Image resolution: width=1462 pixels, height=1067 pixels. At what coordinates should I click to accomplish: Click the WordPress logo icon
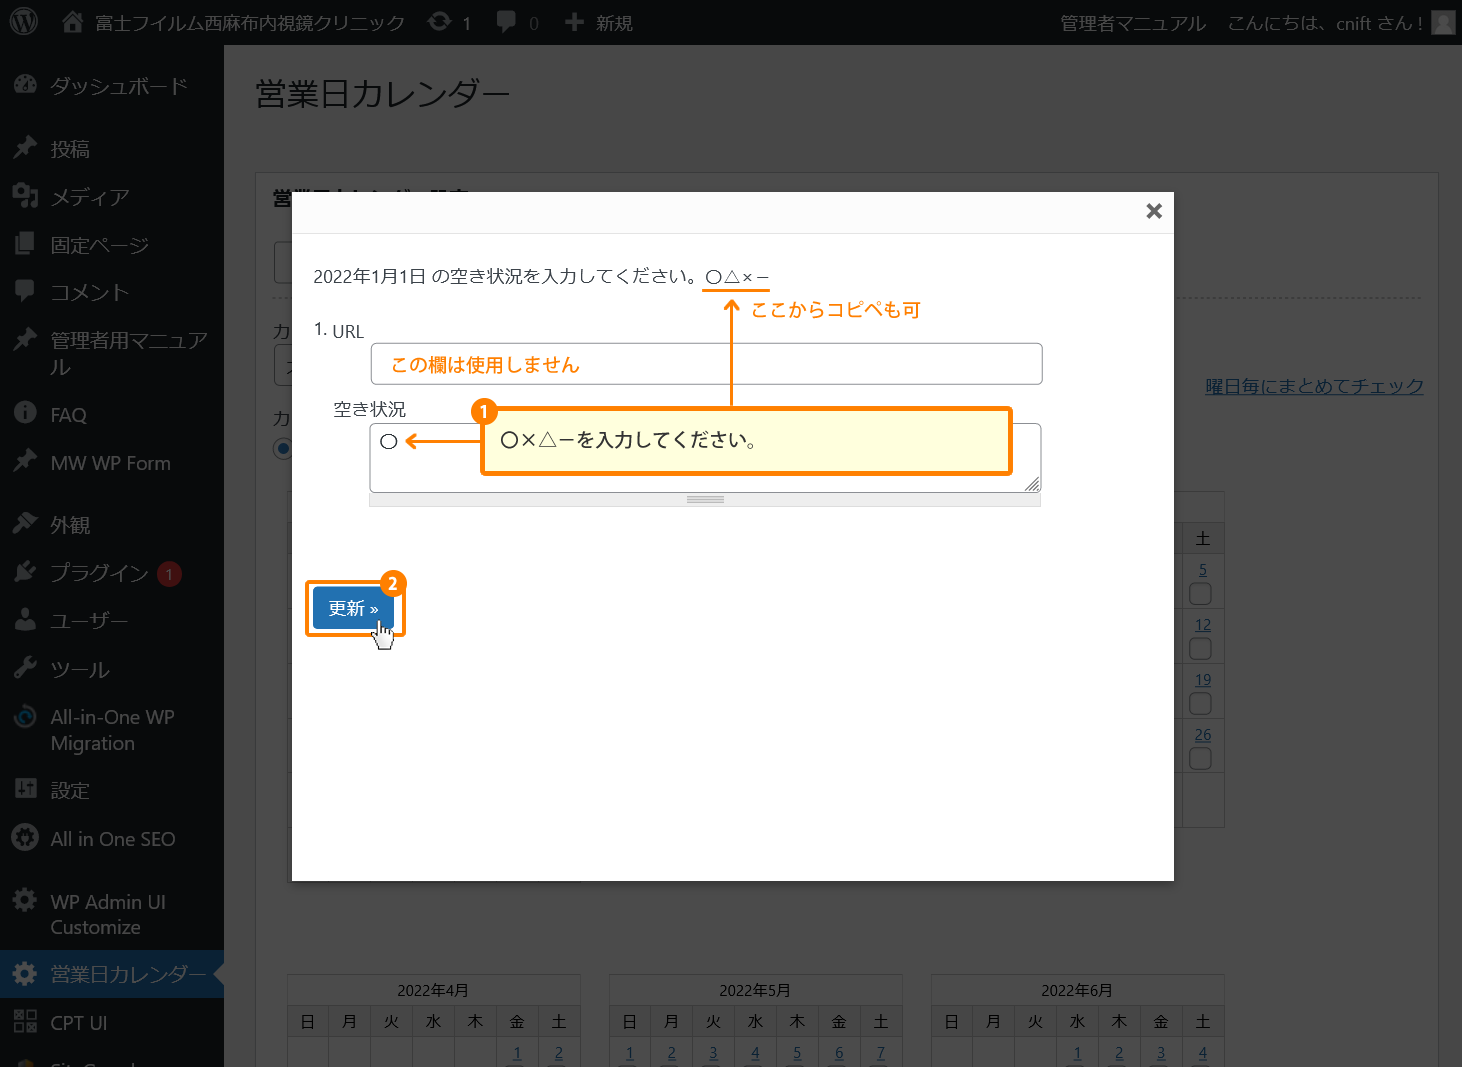point(23,21)
